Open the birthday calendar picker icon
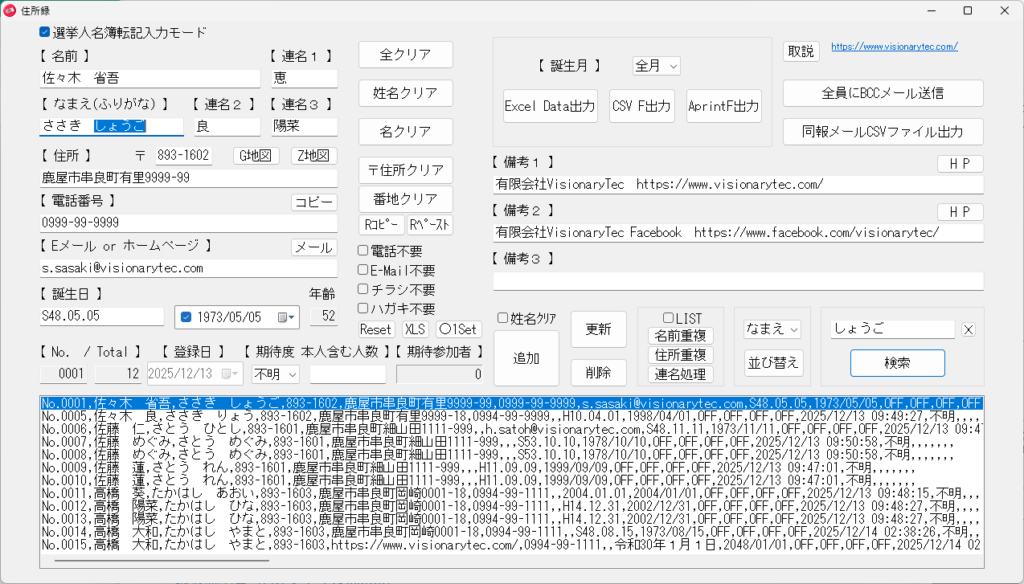The image size is (1024, 584). (287, 317)
